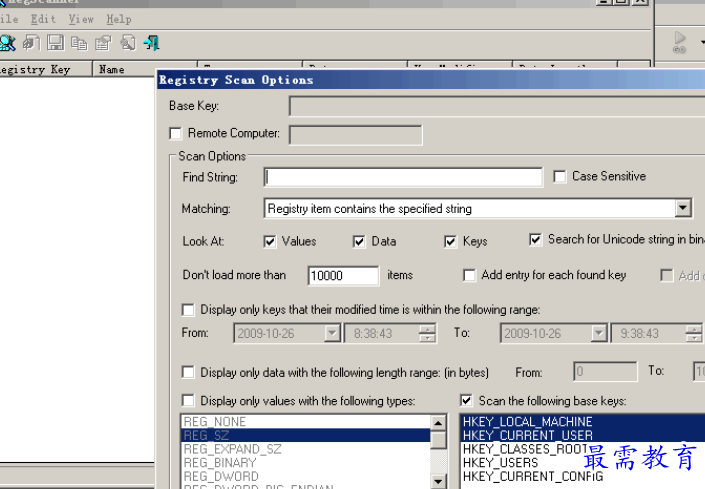Click types list scrollbar up arrow

coord(438,422)
